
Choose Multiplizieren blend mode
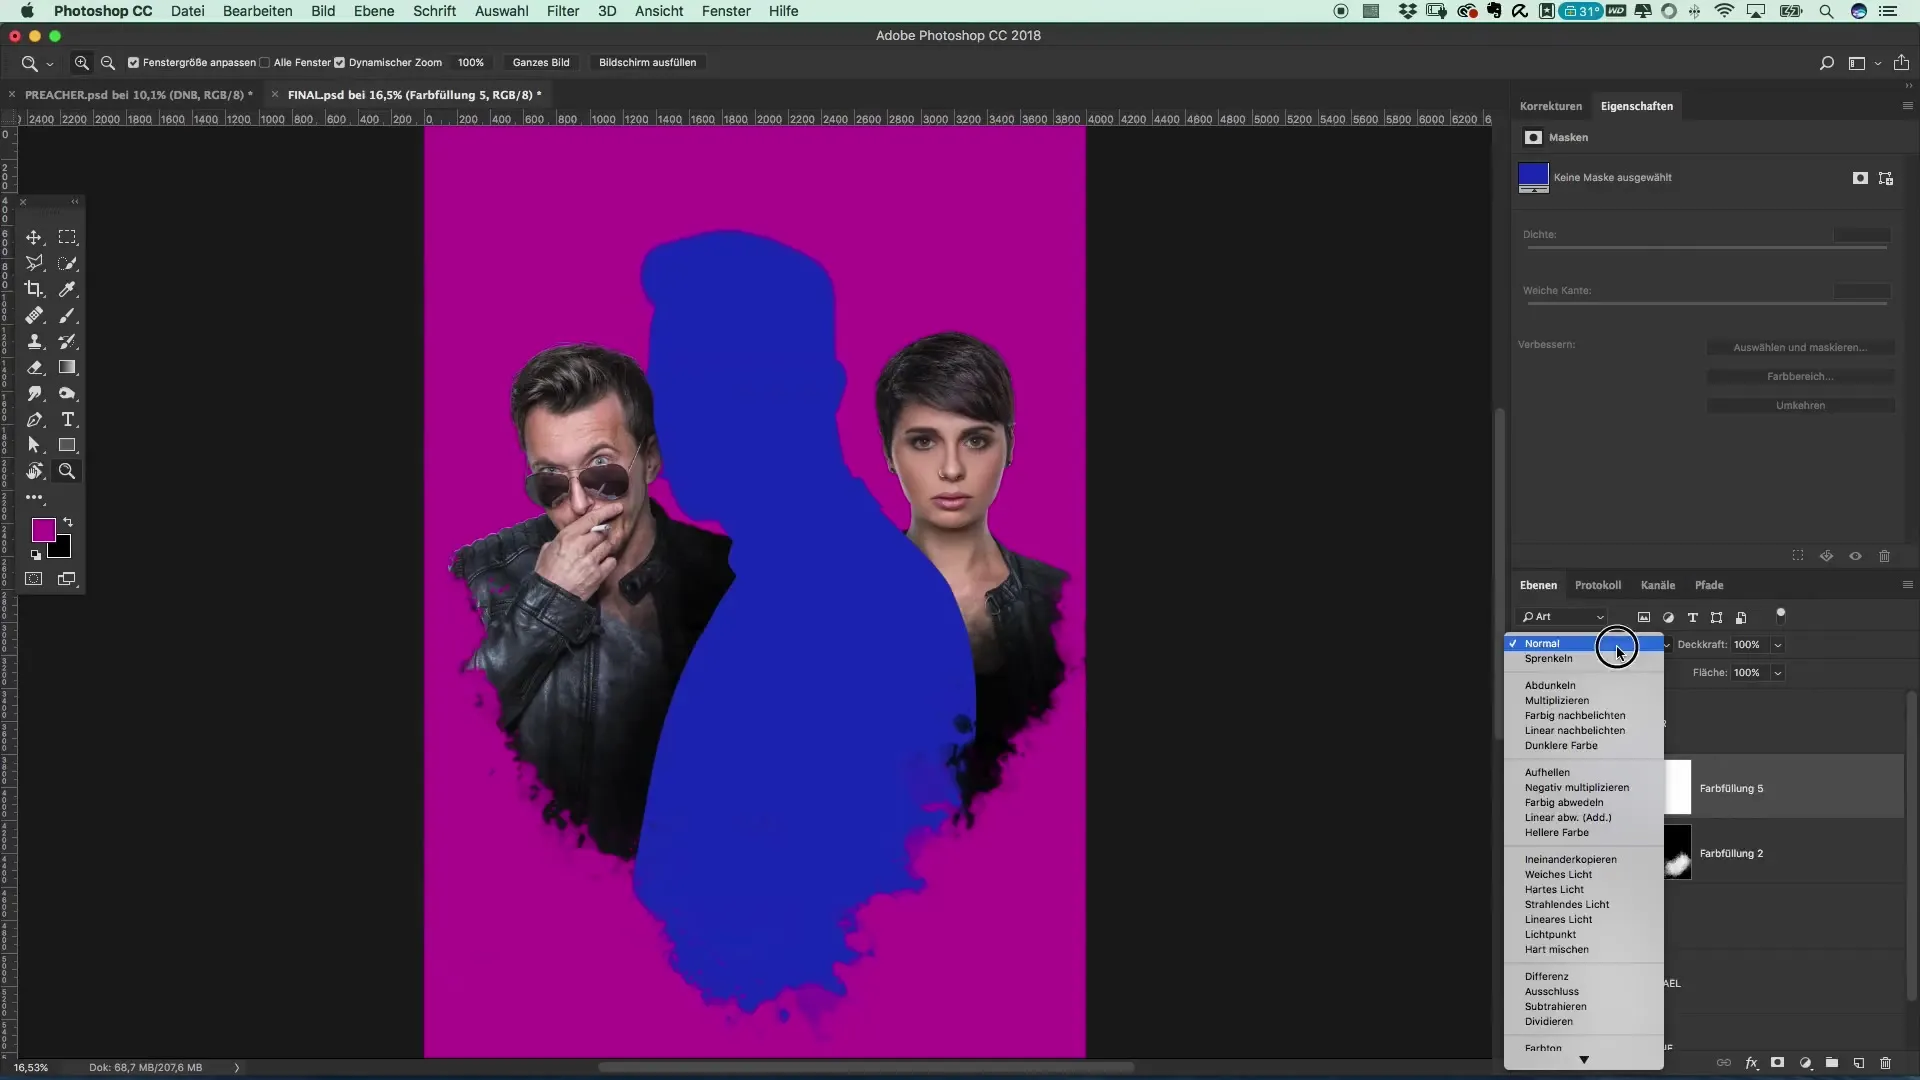1556,701
